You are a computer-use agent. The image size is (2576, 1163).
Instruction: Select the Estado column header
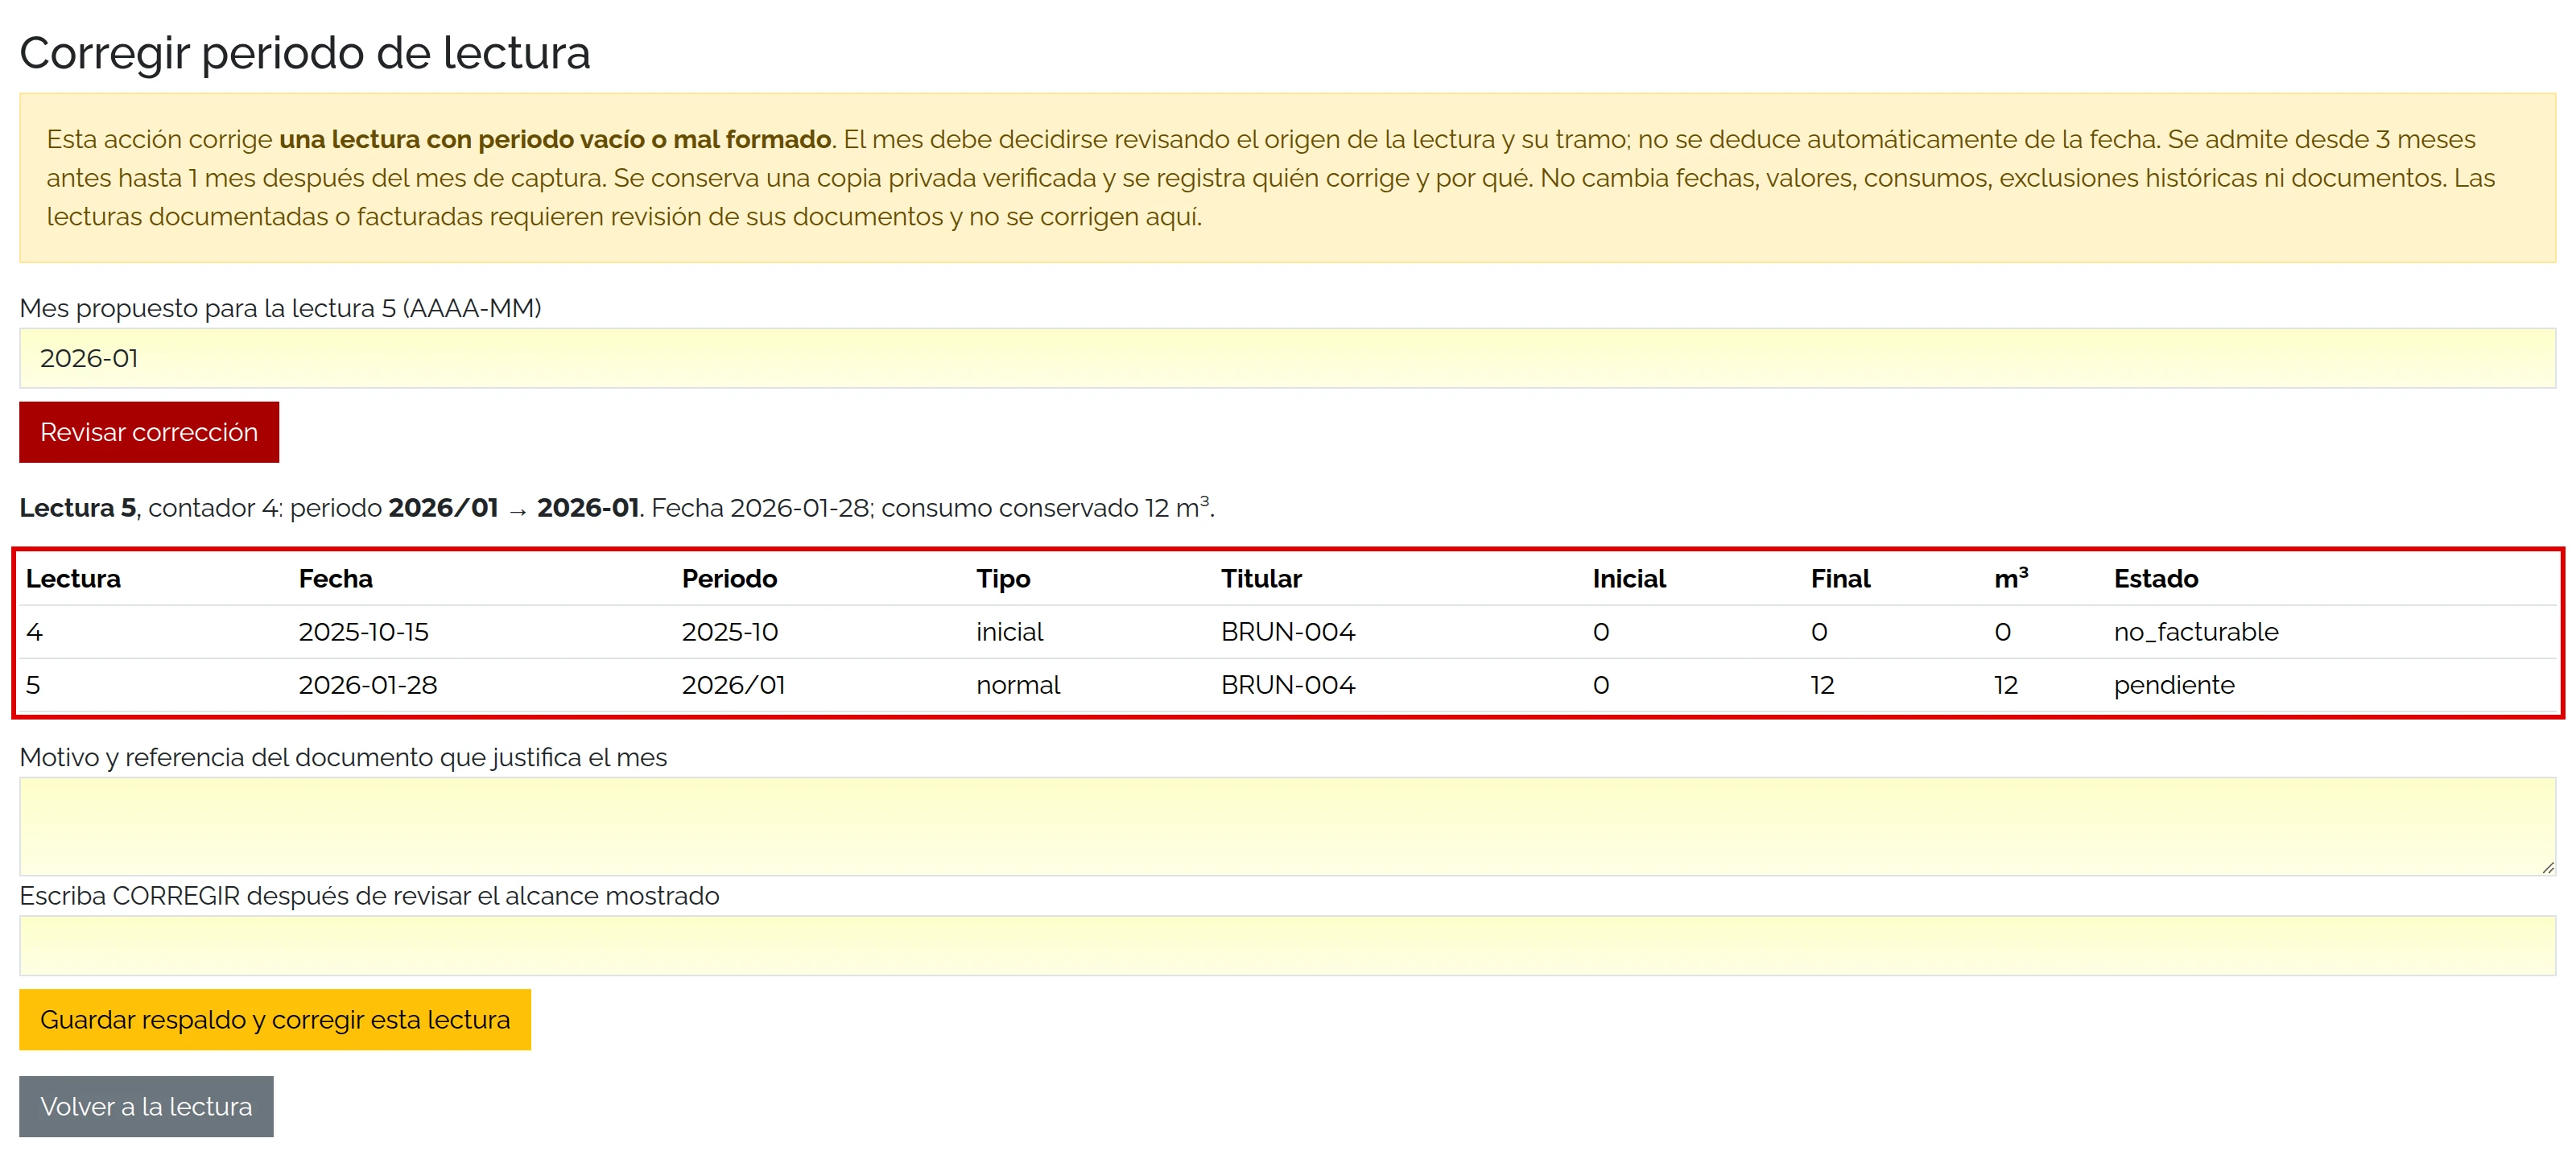coord(2155,578)
